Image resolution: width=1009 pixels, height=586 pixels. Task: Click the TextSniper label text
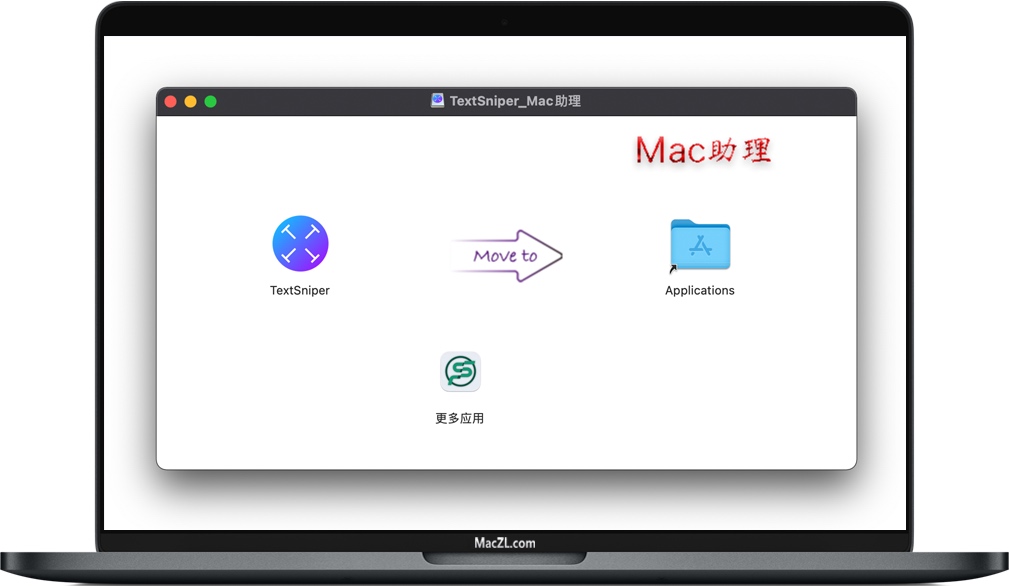pyautogui.click(x=300, y=290)
